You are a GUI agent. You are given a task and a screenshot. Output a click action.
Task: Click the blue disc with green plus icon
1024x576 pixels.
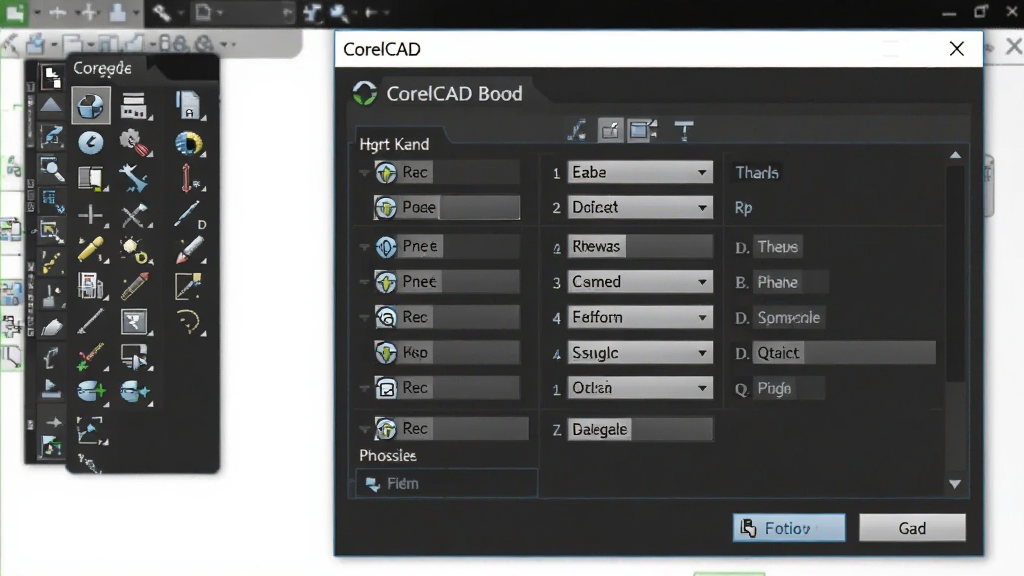91,391
